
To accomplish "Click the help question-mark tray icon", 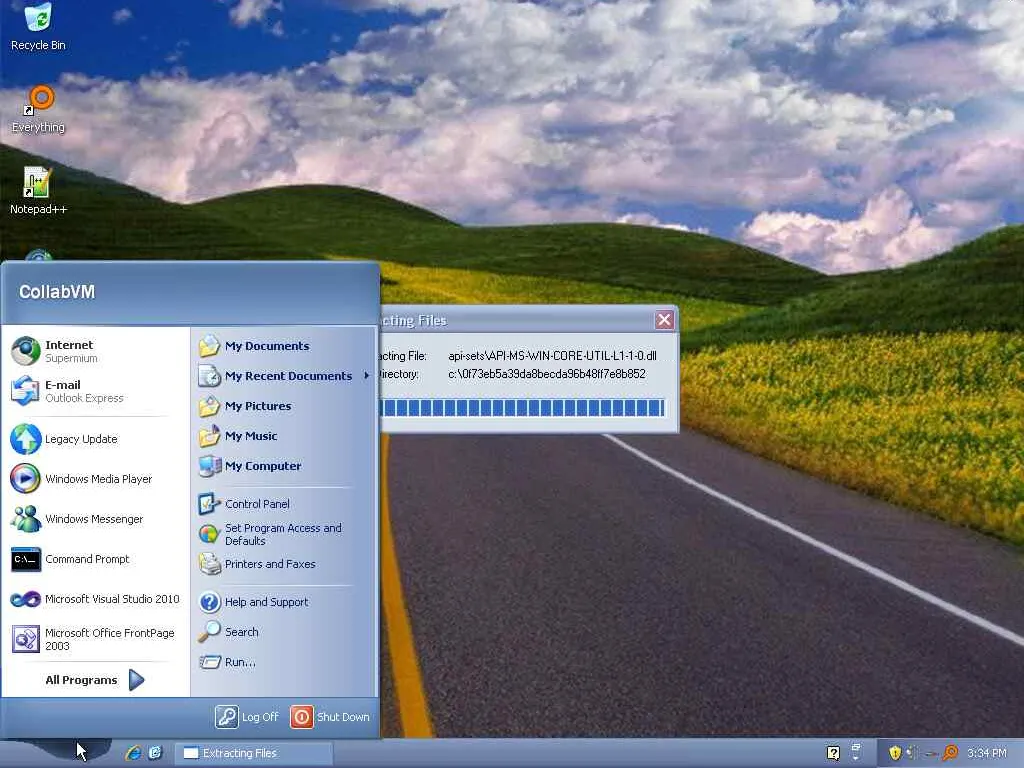I will click(x=833, y=753).
